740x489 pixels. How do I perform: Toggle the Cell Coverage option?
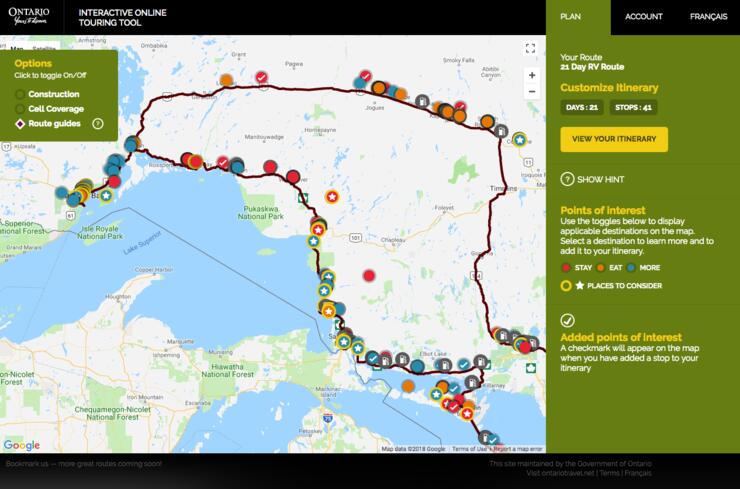click(x=20, y=109)
